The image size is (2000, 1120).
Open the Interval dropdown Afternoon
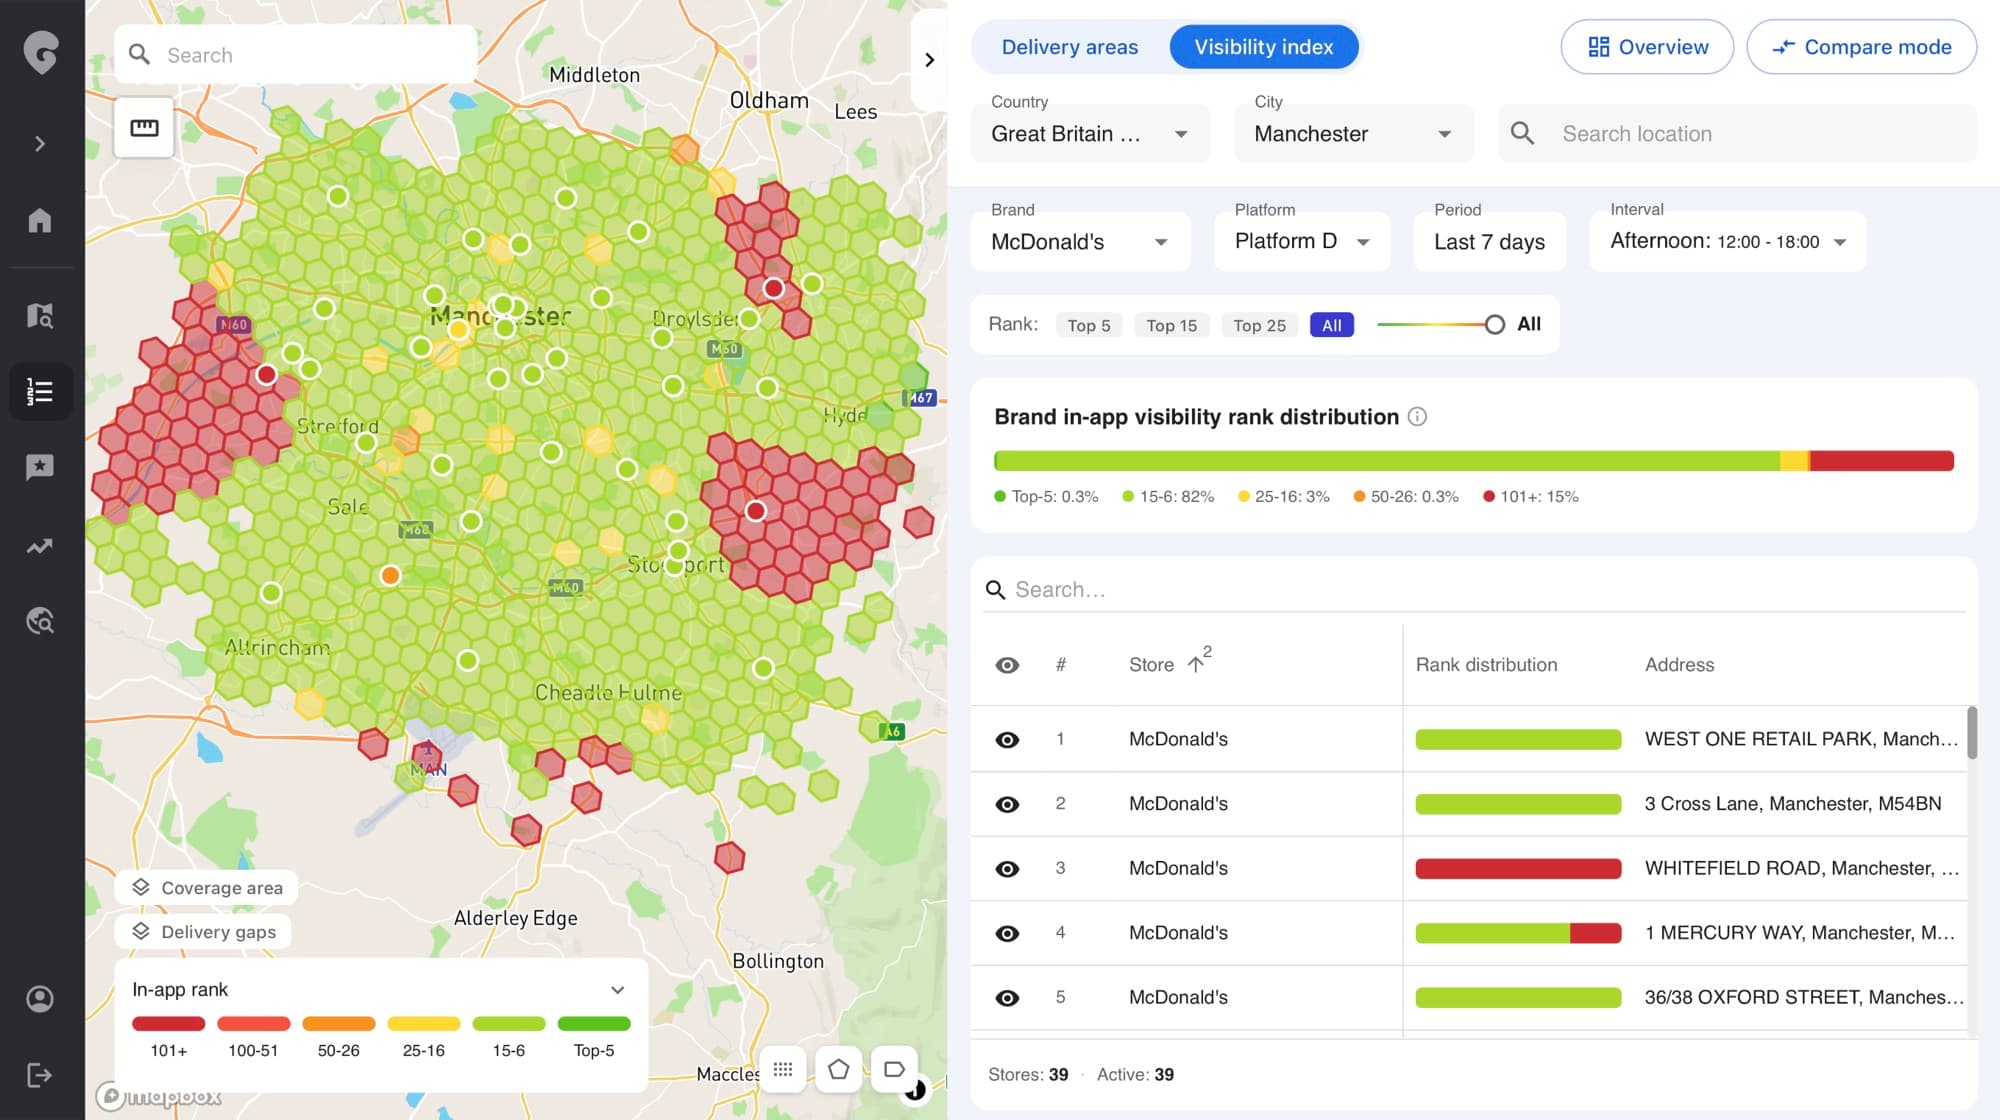tap(1727, 241)
